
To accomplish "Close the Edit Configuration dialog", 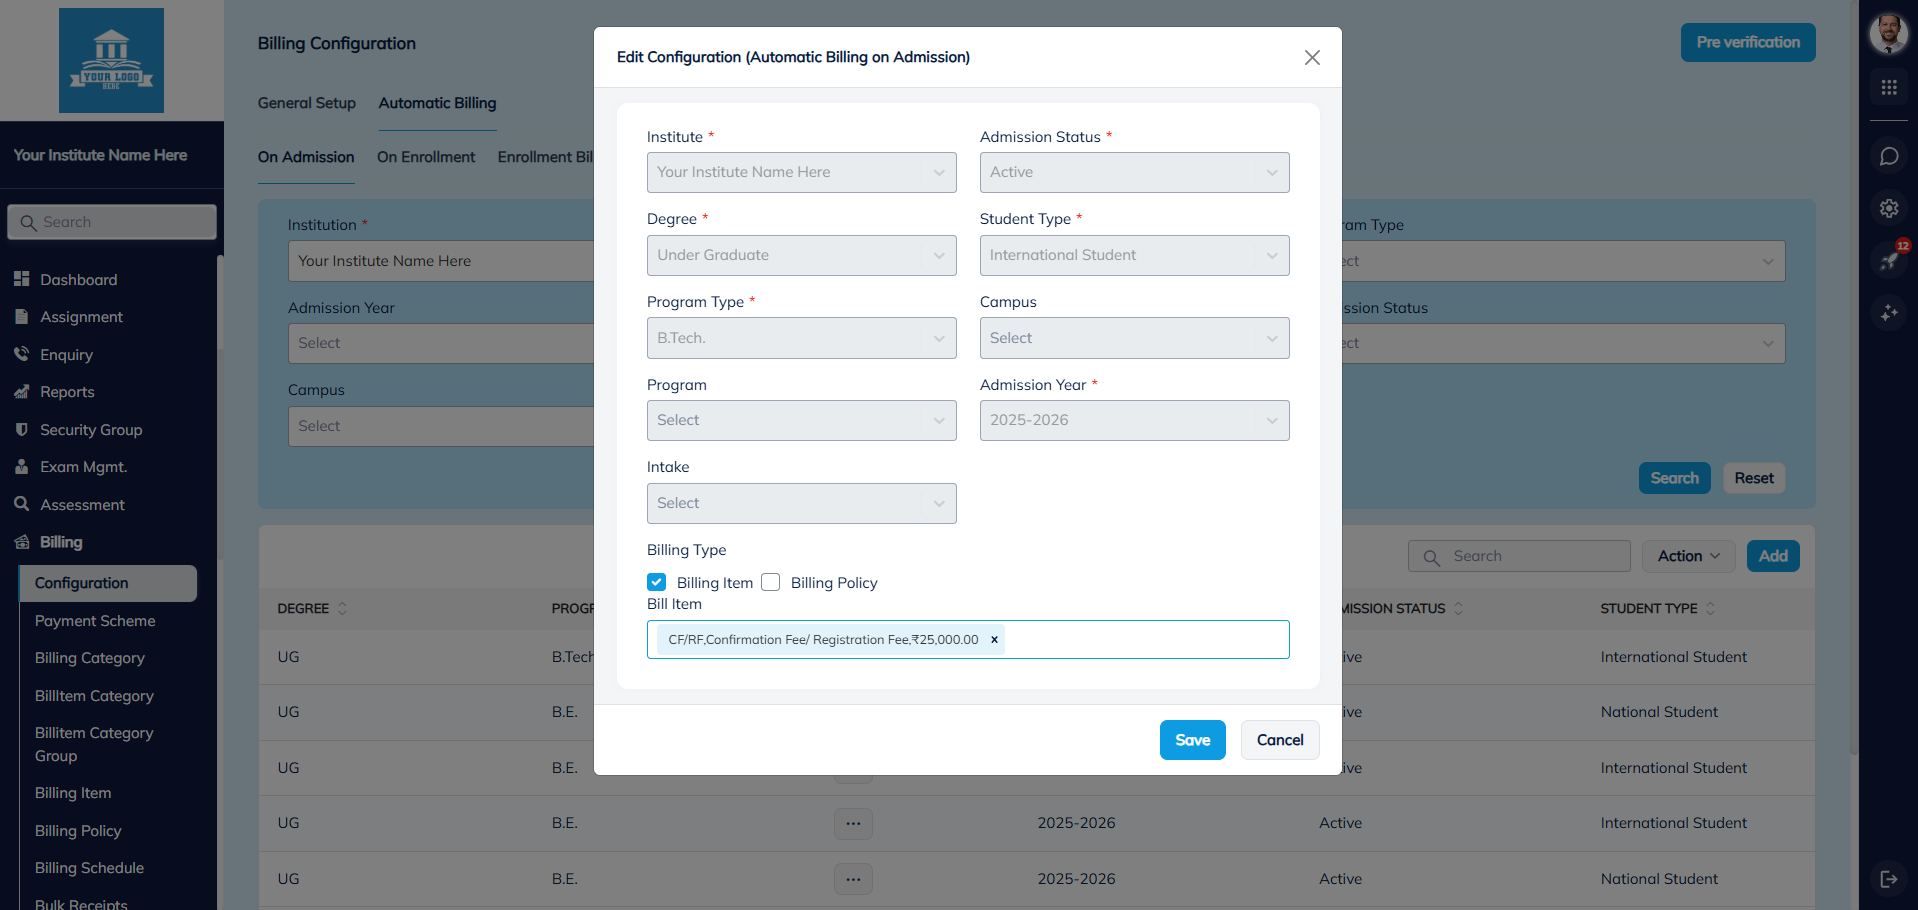I will click(1312, 58).
